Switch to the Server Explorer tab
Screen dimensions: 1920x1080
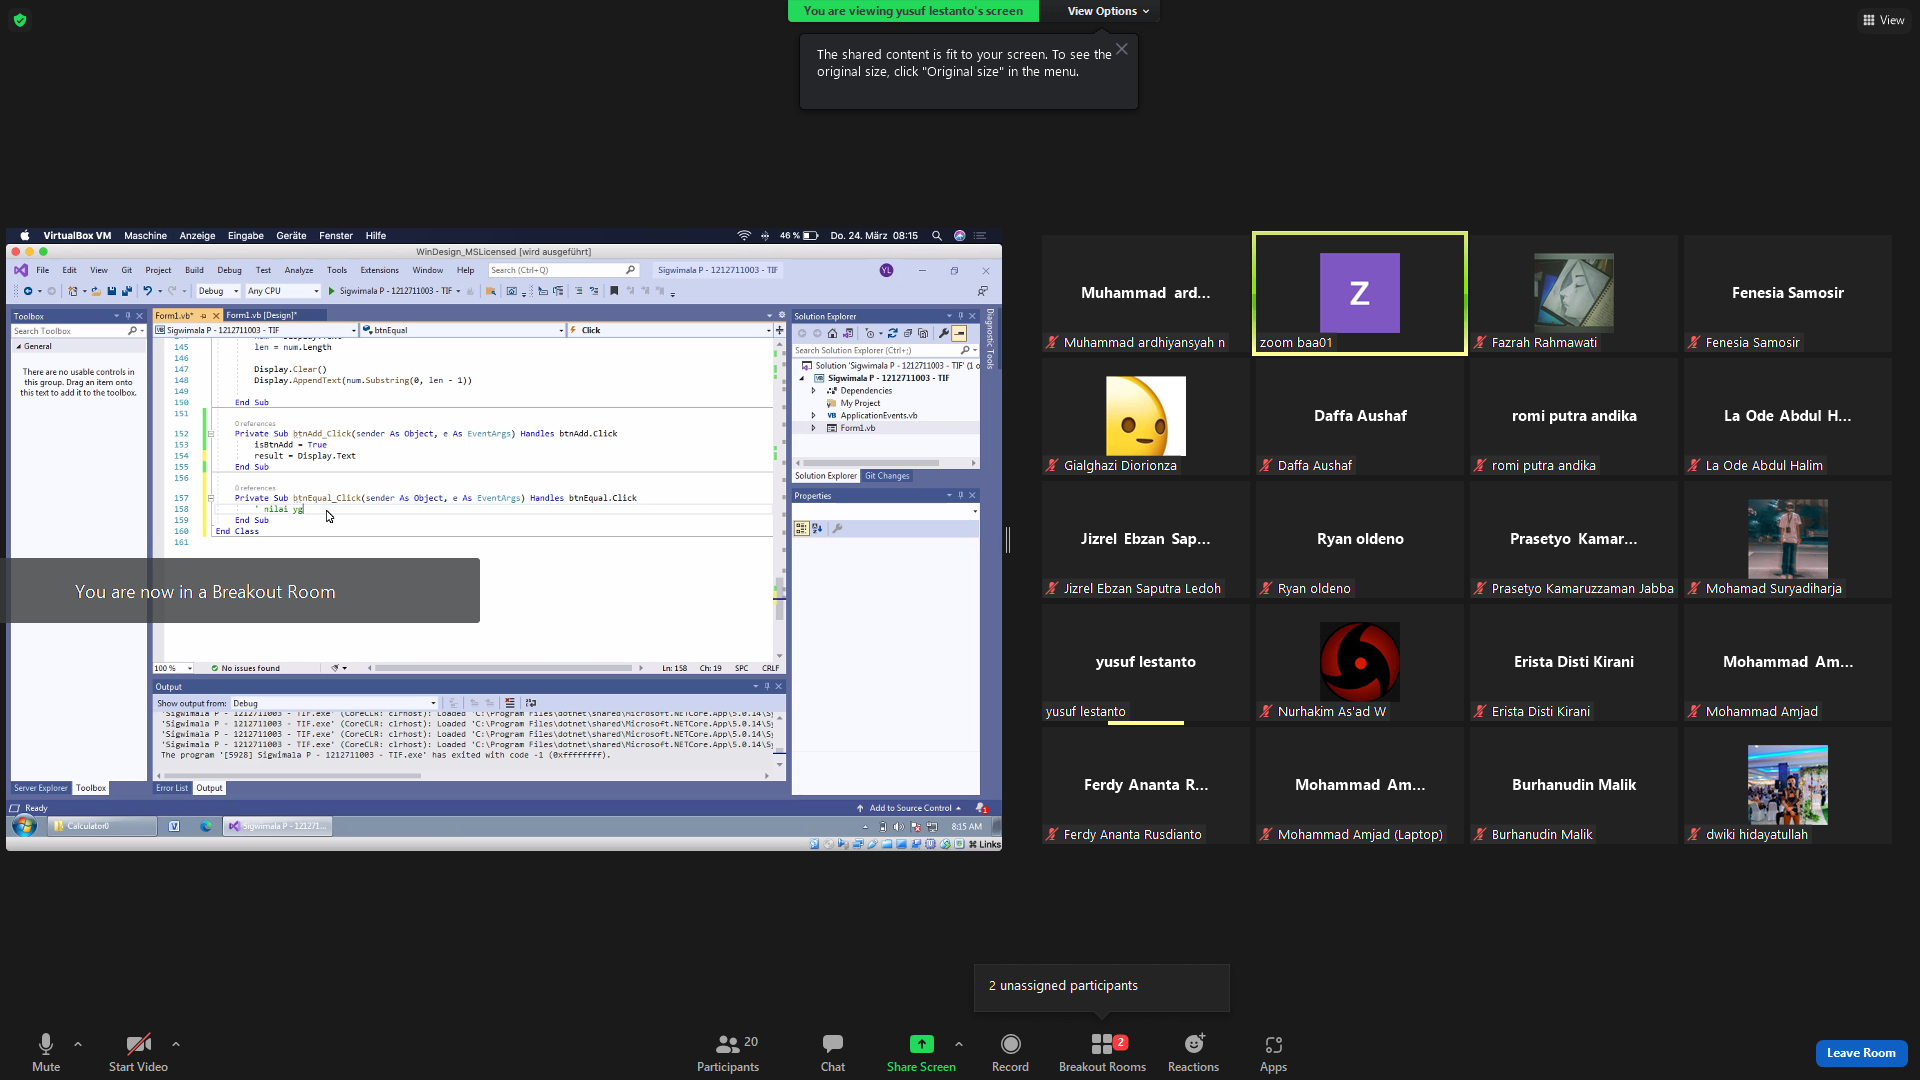[41, 788]
